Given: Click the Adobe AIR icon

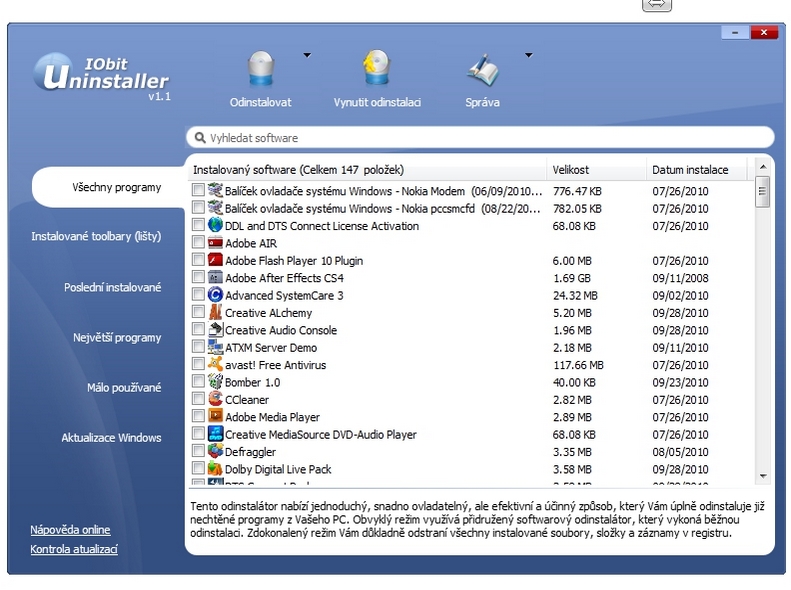Looking at the screenshot, I should (x=215, y=243).
